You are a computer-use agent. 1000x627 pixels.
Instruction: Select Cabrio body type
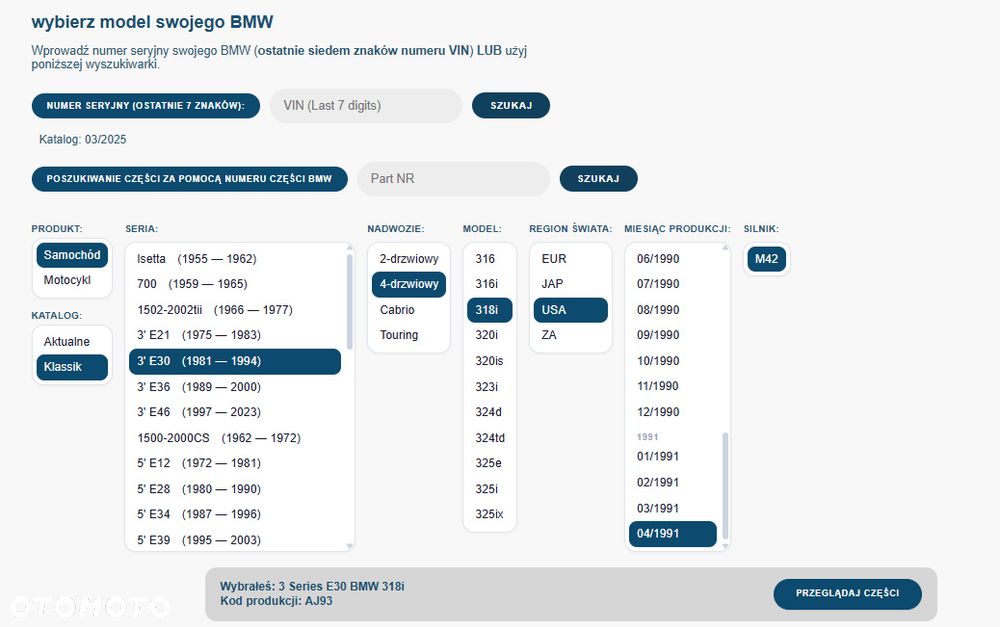pyautogui.click(x=409, y=310)
